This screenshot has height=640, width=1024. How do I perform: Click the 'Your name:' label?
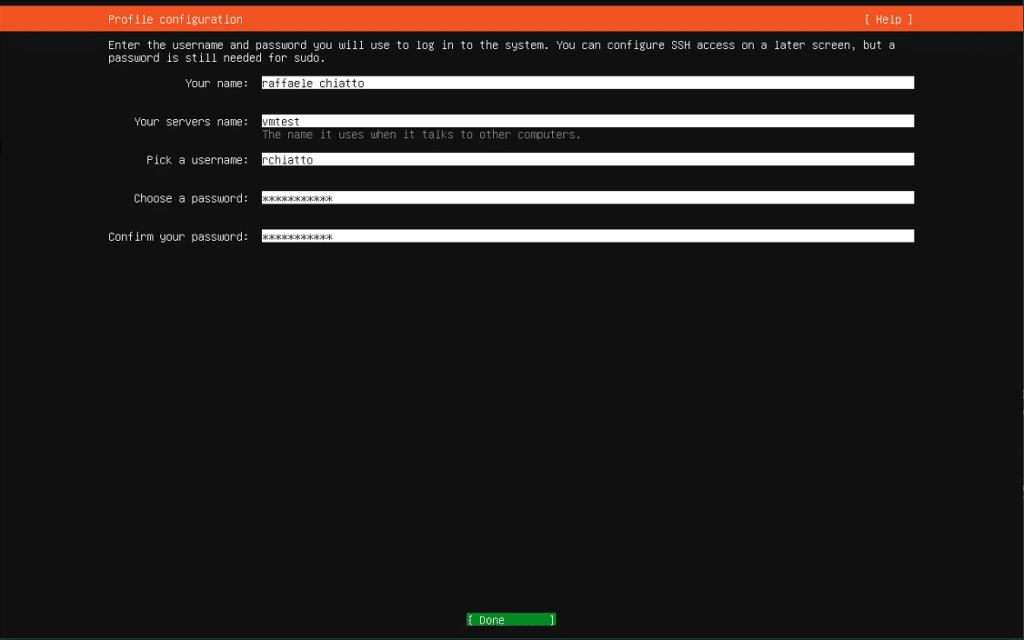tap(217, 84)
